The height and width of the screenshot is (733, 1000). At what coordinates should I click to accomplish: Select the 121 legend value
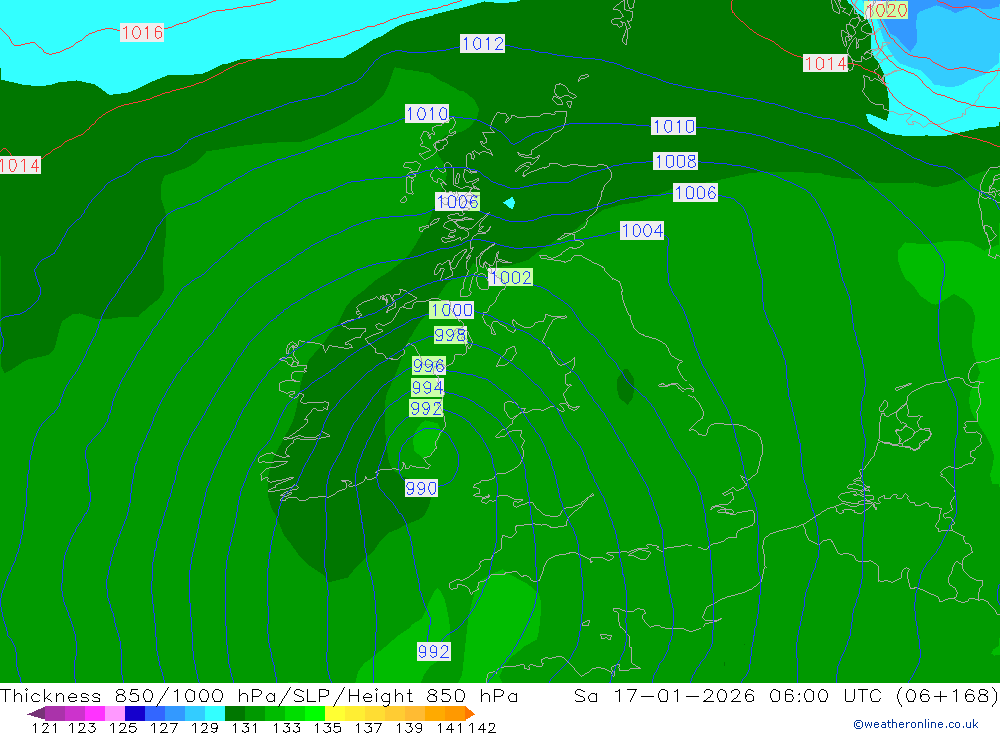(45, 727)
